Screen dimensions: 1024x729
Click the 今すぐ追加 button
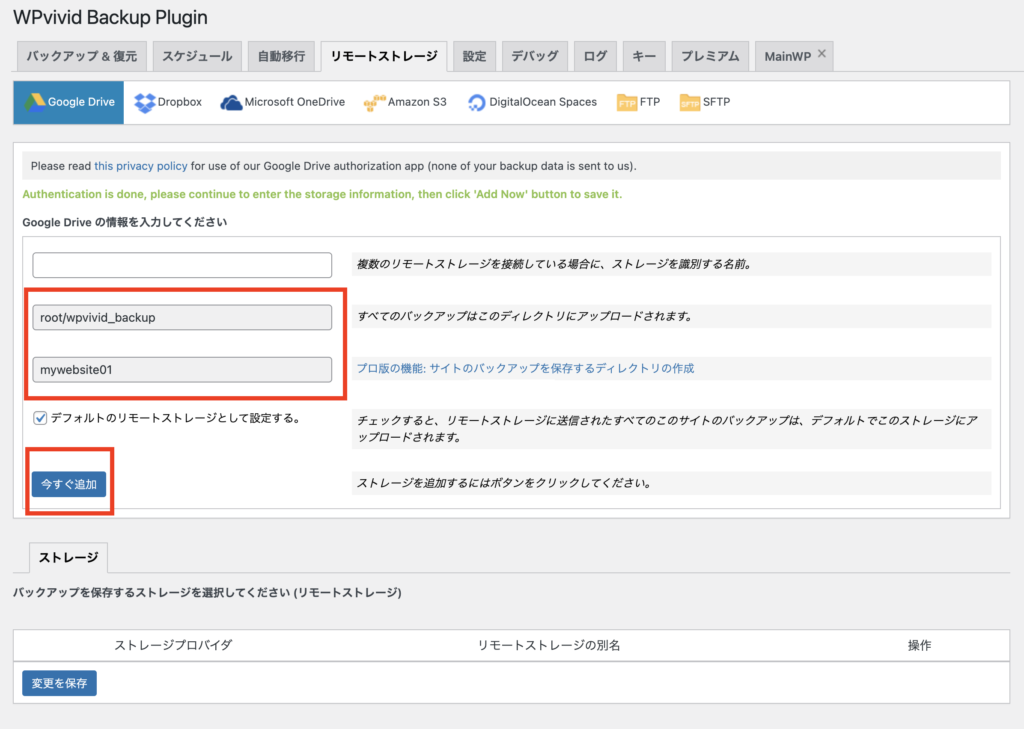(69, 485)
